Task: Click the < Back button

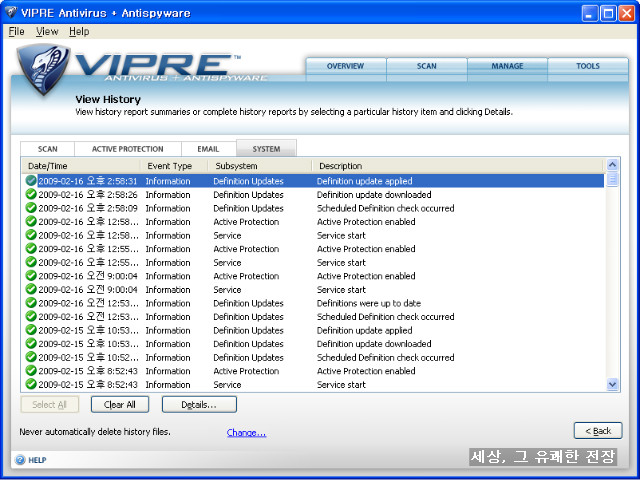Action: 598,431
